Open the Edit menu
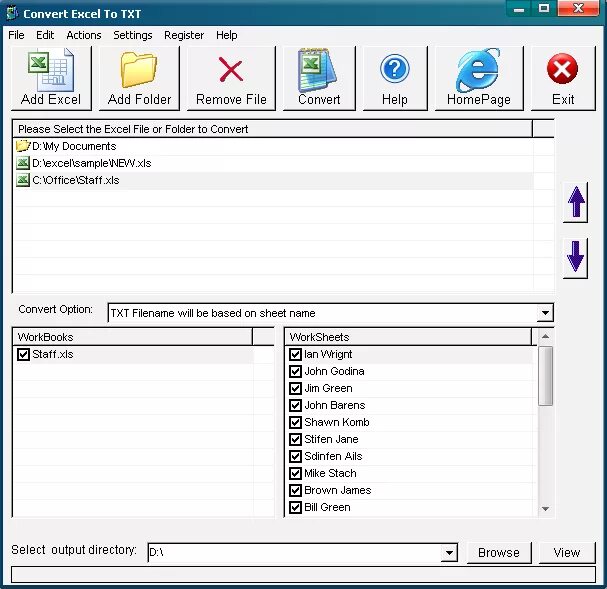Image resolution: width=607 pixels, height=589 pixels. pos(45,35)
